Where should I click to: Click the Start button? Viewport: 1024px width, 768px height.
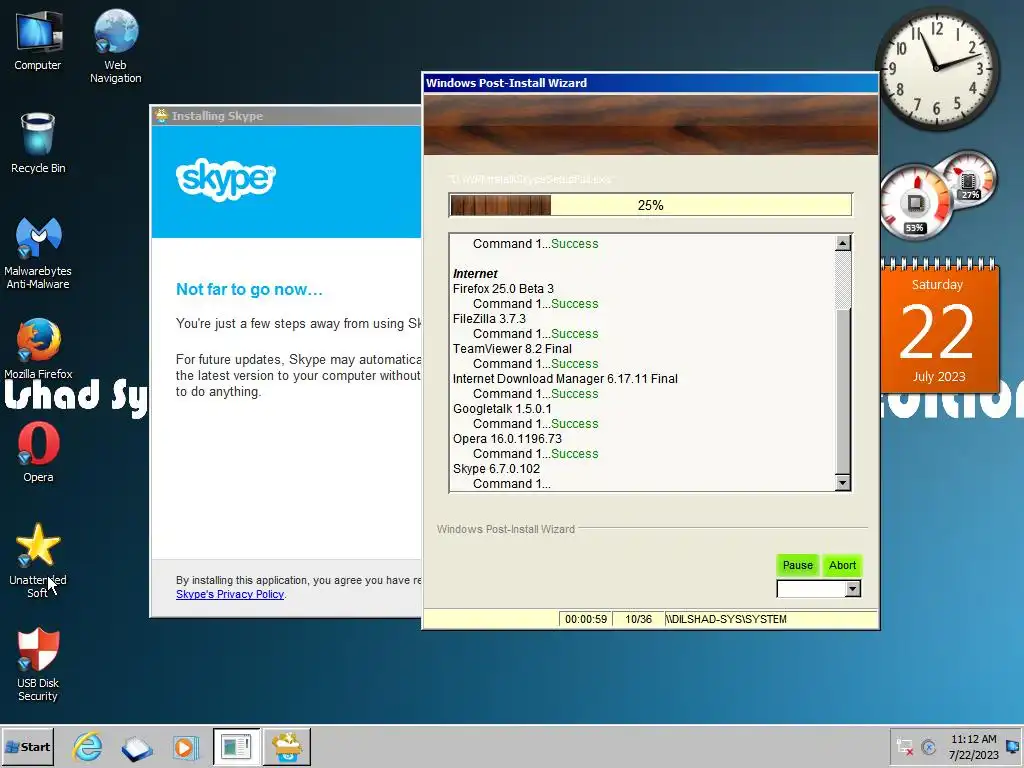tap(27, 746)
